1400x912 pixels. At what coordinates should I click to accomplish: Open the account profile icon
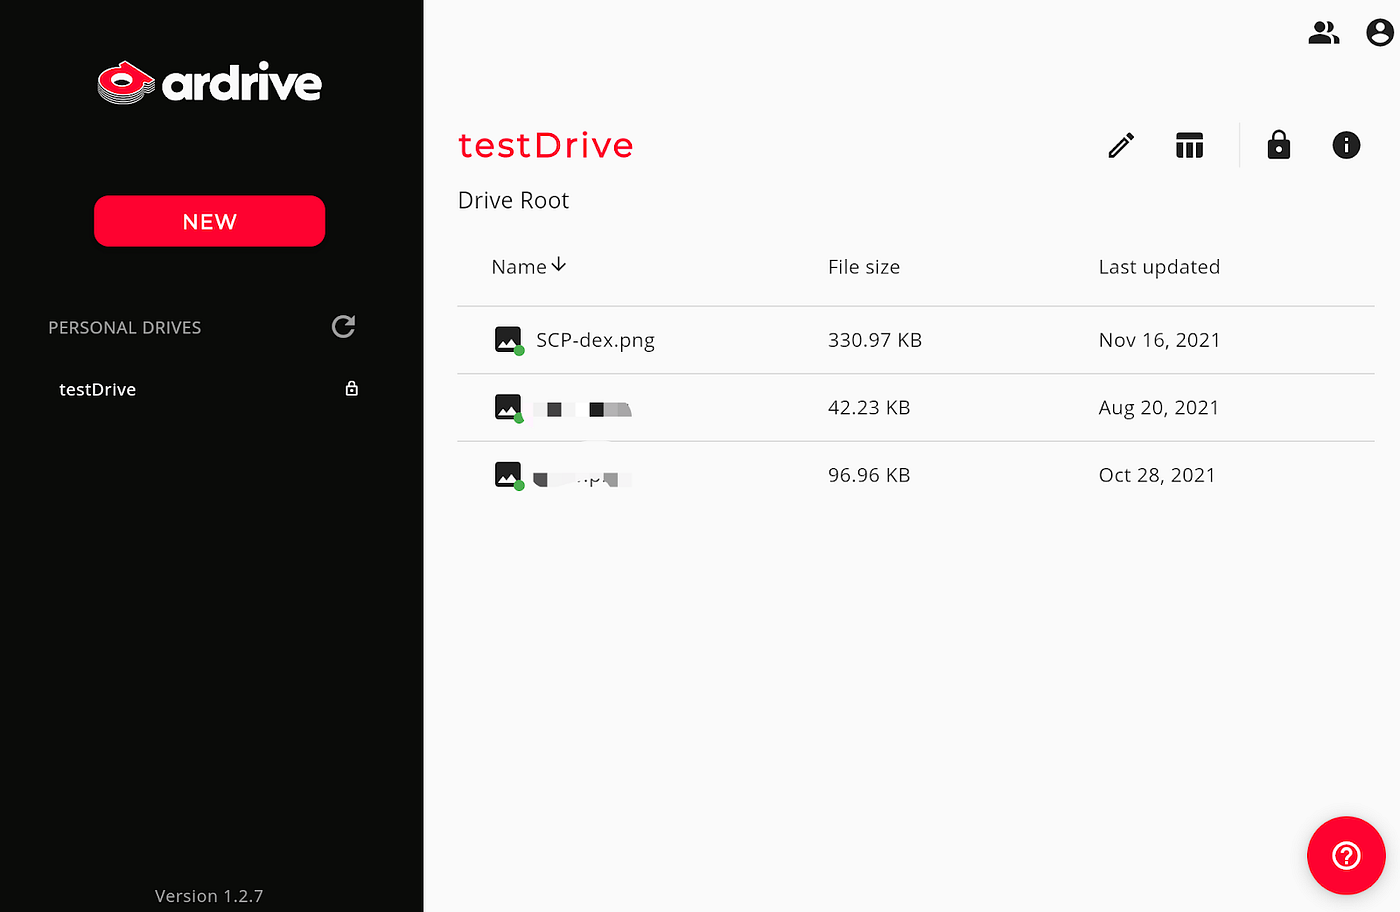[x=1380, y=33]
